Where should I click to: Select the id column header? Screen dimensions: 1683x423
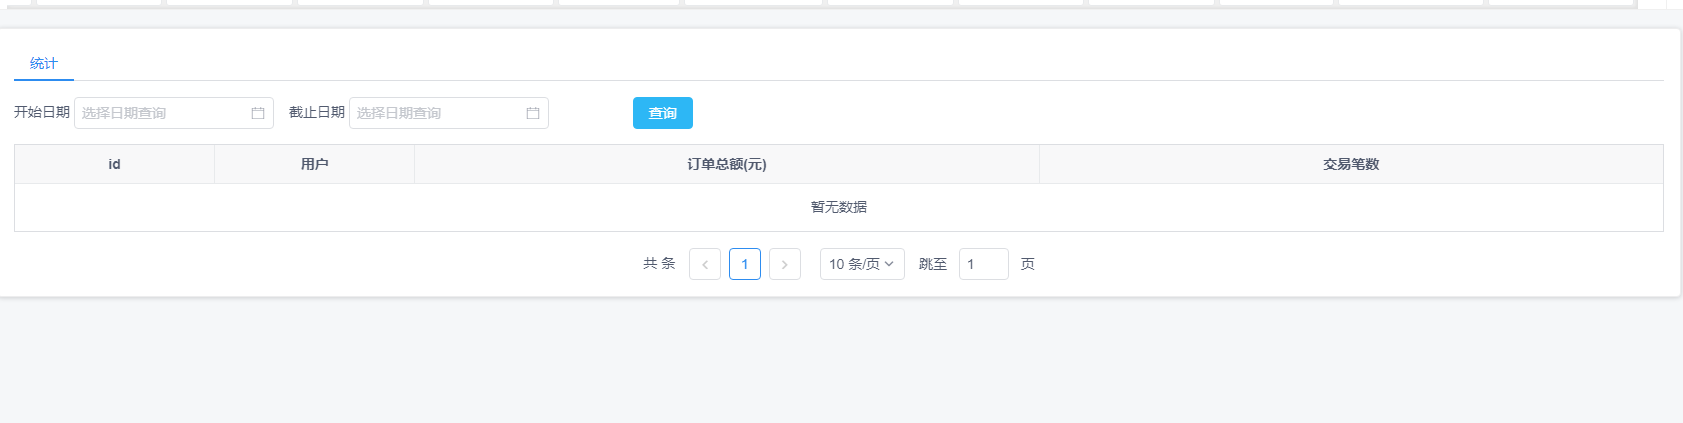(x=115, y=164)
